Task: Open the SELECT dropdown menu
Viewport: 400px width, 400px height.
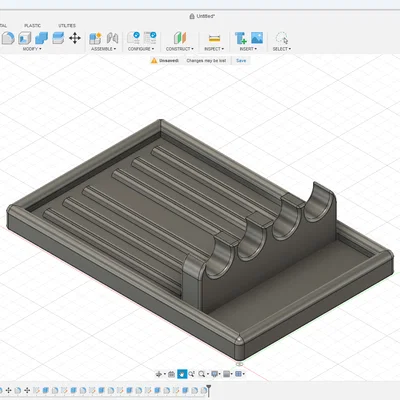Action: coord(282,49)
